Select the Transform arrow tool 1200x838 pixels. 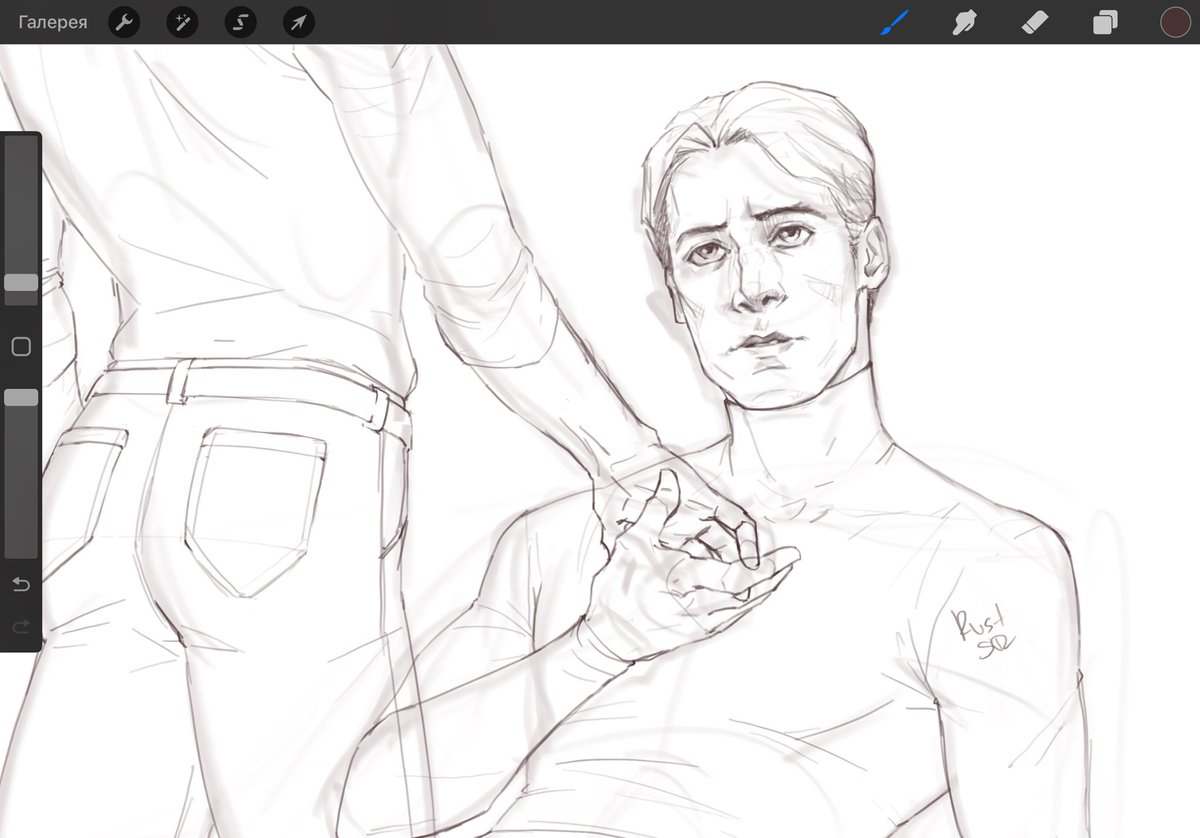pyautogui.click(x=298, y=22)
